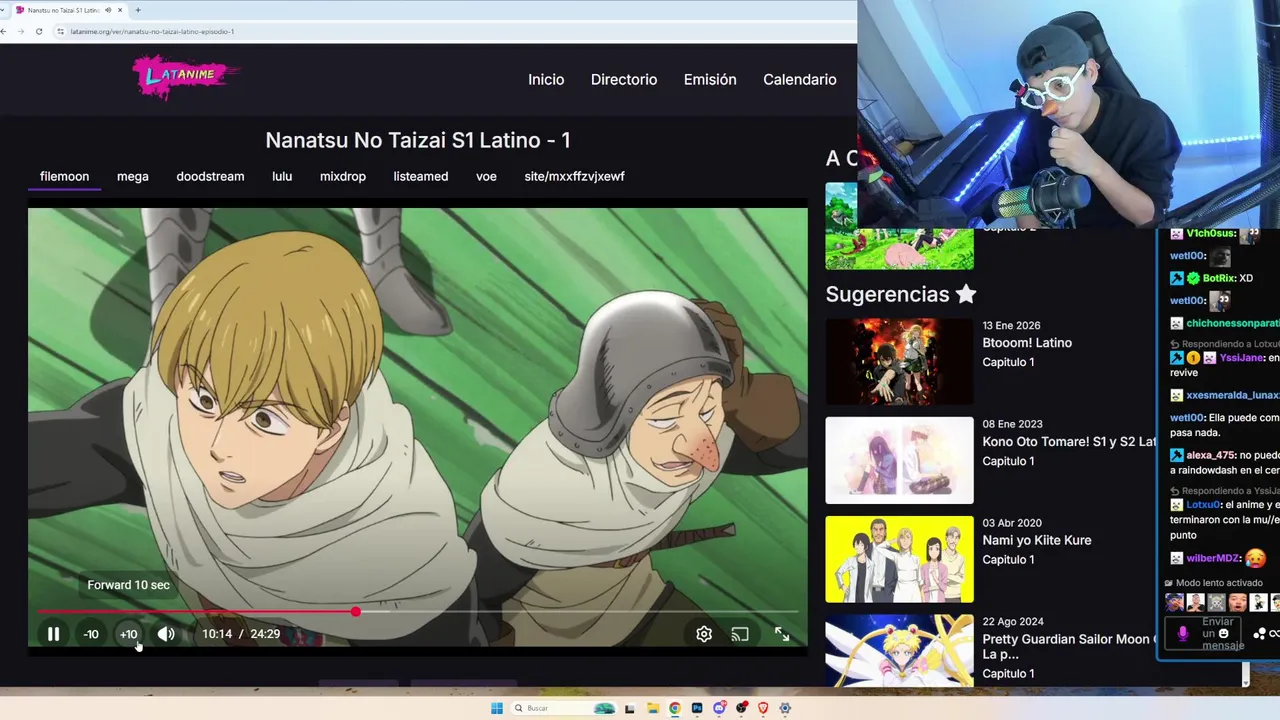
Task: Select the filemoon server tab
Action: pyautogui.click(x=64, y=176)
